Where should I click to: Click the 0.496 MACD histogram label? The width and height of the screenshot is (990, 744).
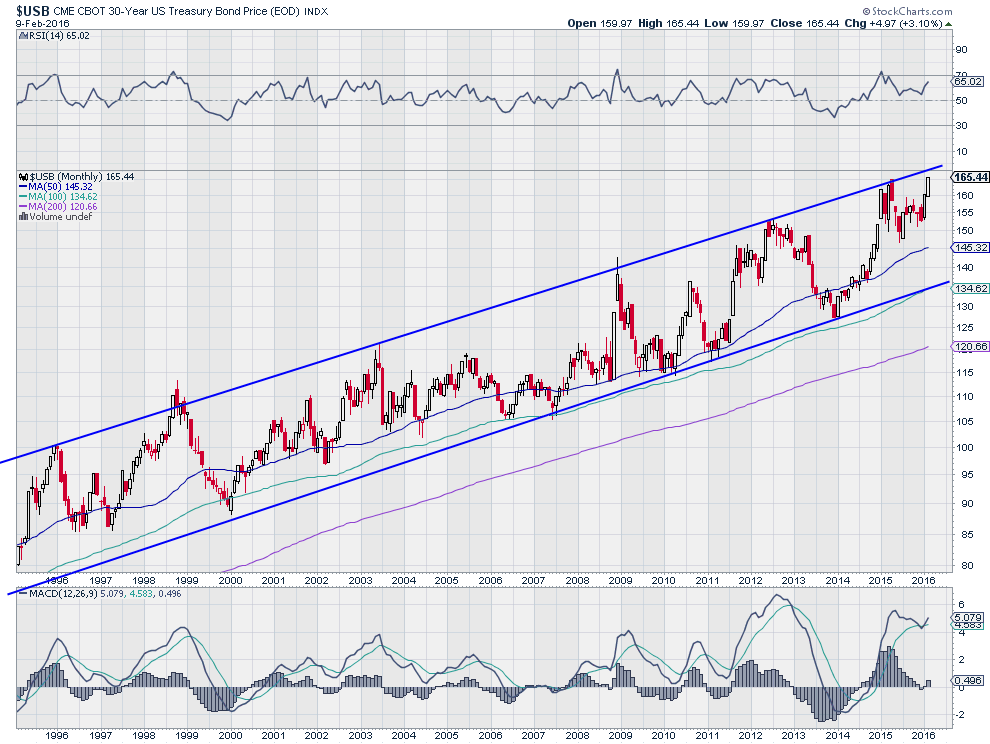tap(968, 680)
